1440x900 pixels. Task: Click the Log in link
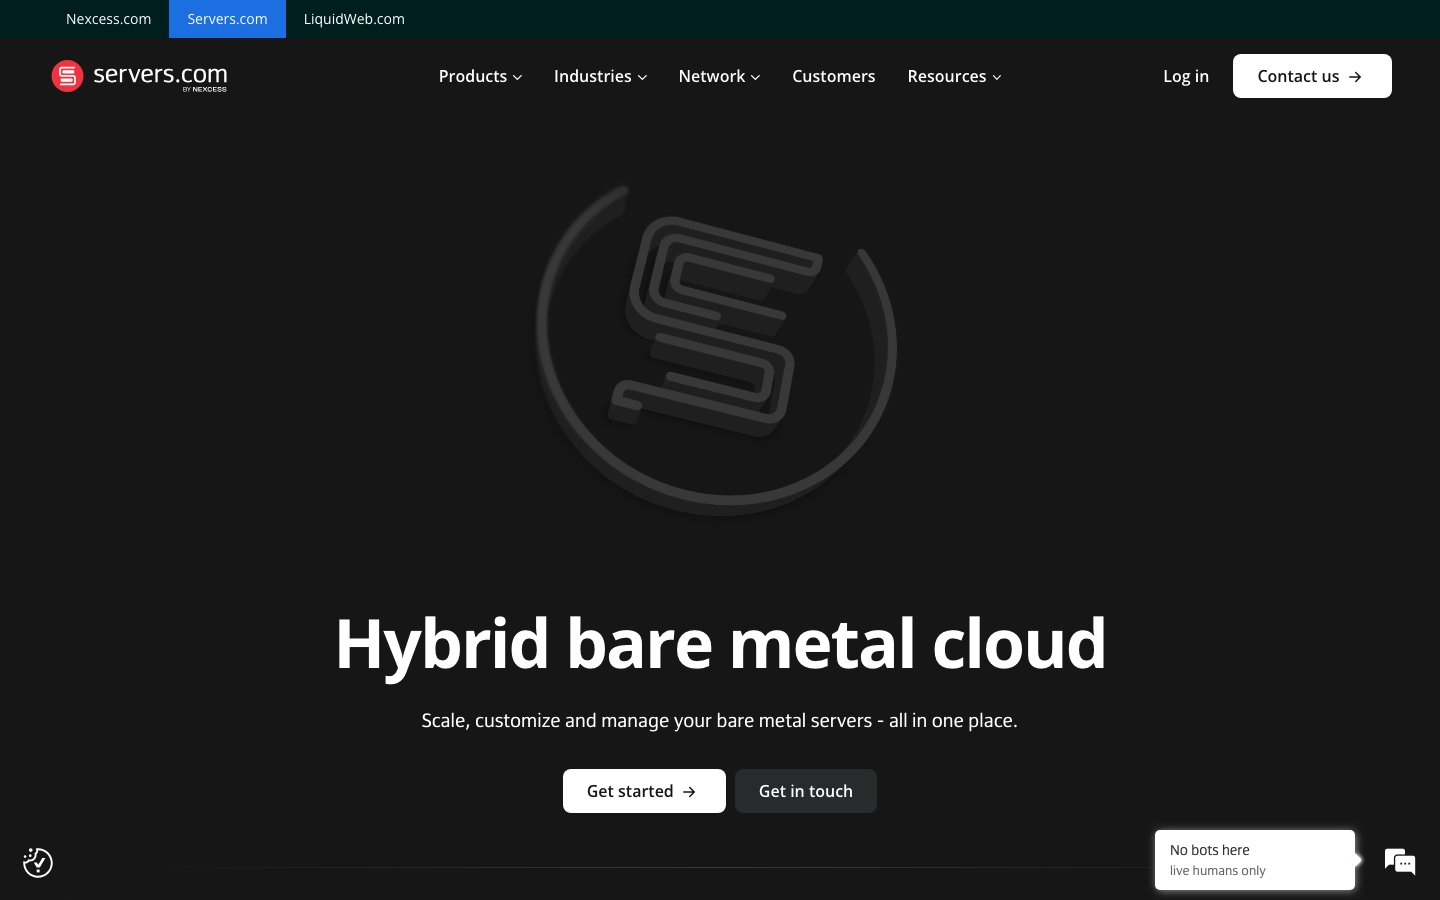[x=1186, y=76]
